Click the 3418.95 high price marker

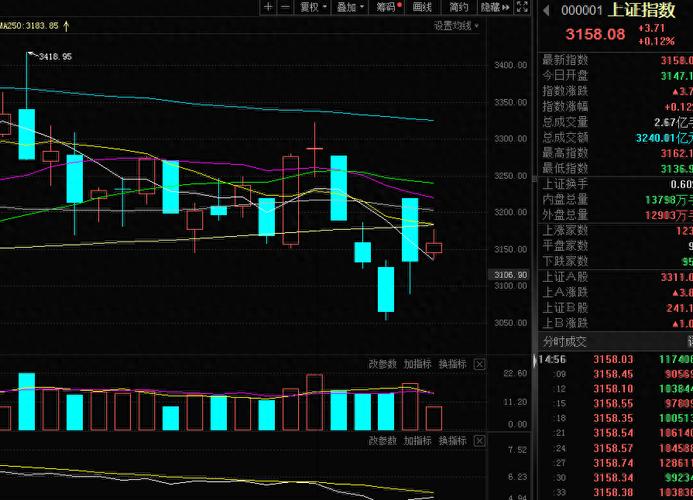(54, 57)
